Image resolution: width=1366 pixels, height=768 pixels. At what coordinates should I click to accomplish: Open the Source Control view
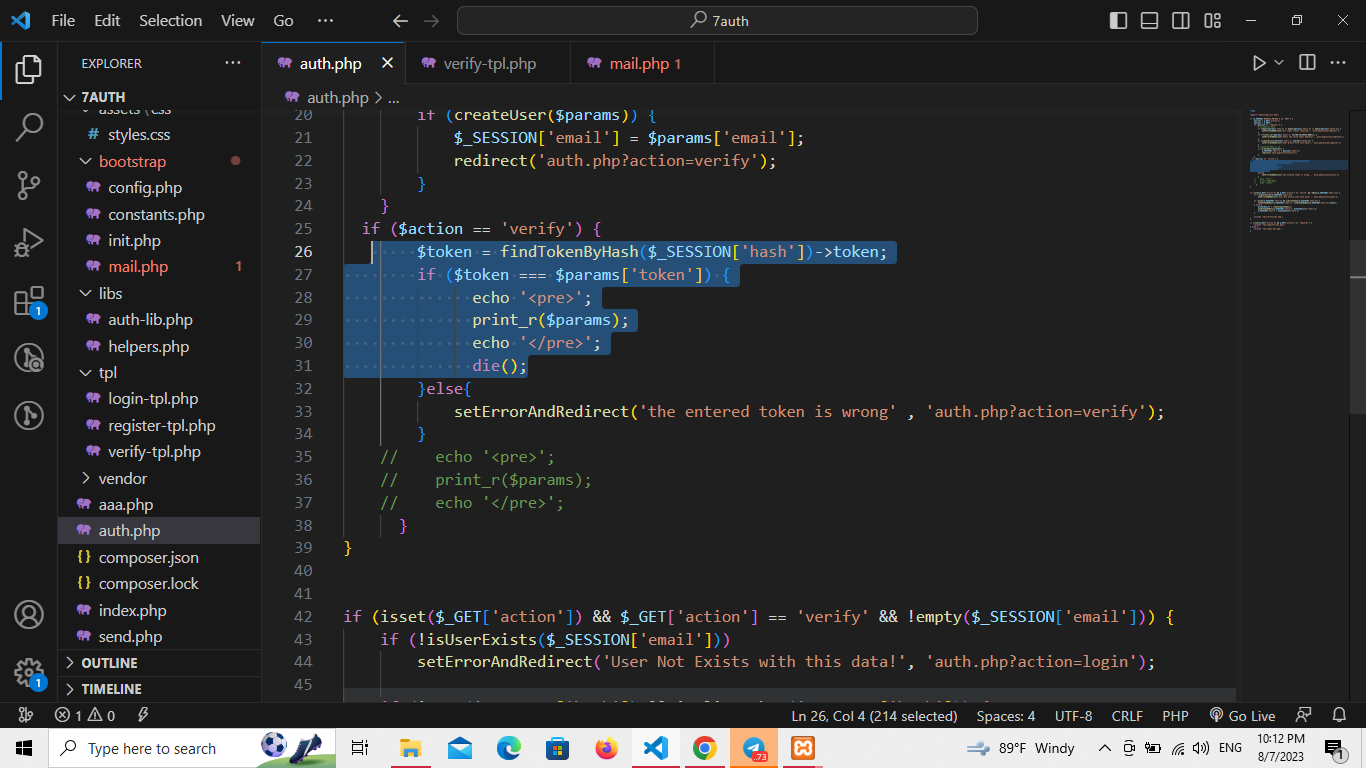[29, 185]
